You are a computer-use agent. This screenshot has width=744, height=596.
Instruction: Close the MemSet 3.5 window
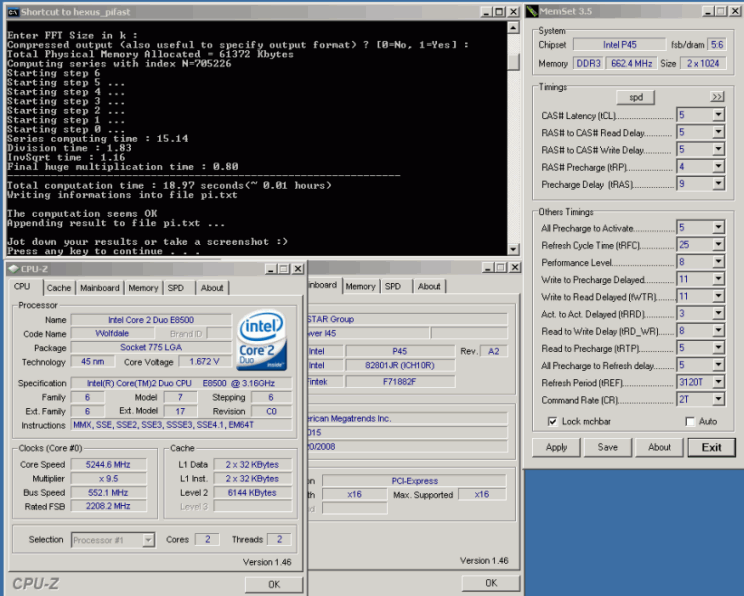coord(735,11)
